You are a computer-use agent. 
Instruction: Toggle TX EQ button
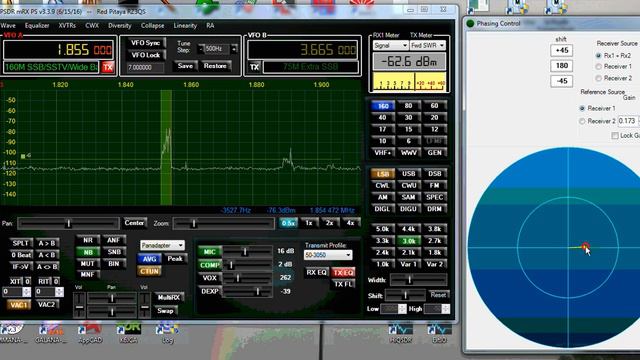[343, 272]
